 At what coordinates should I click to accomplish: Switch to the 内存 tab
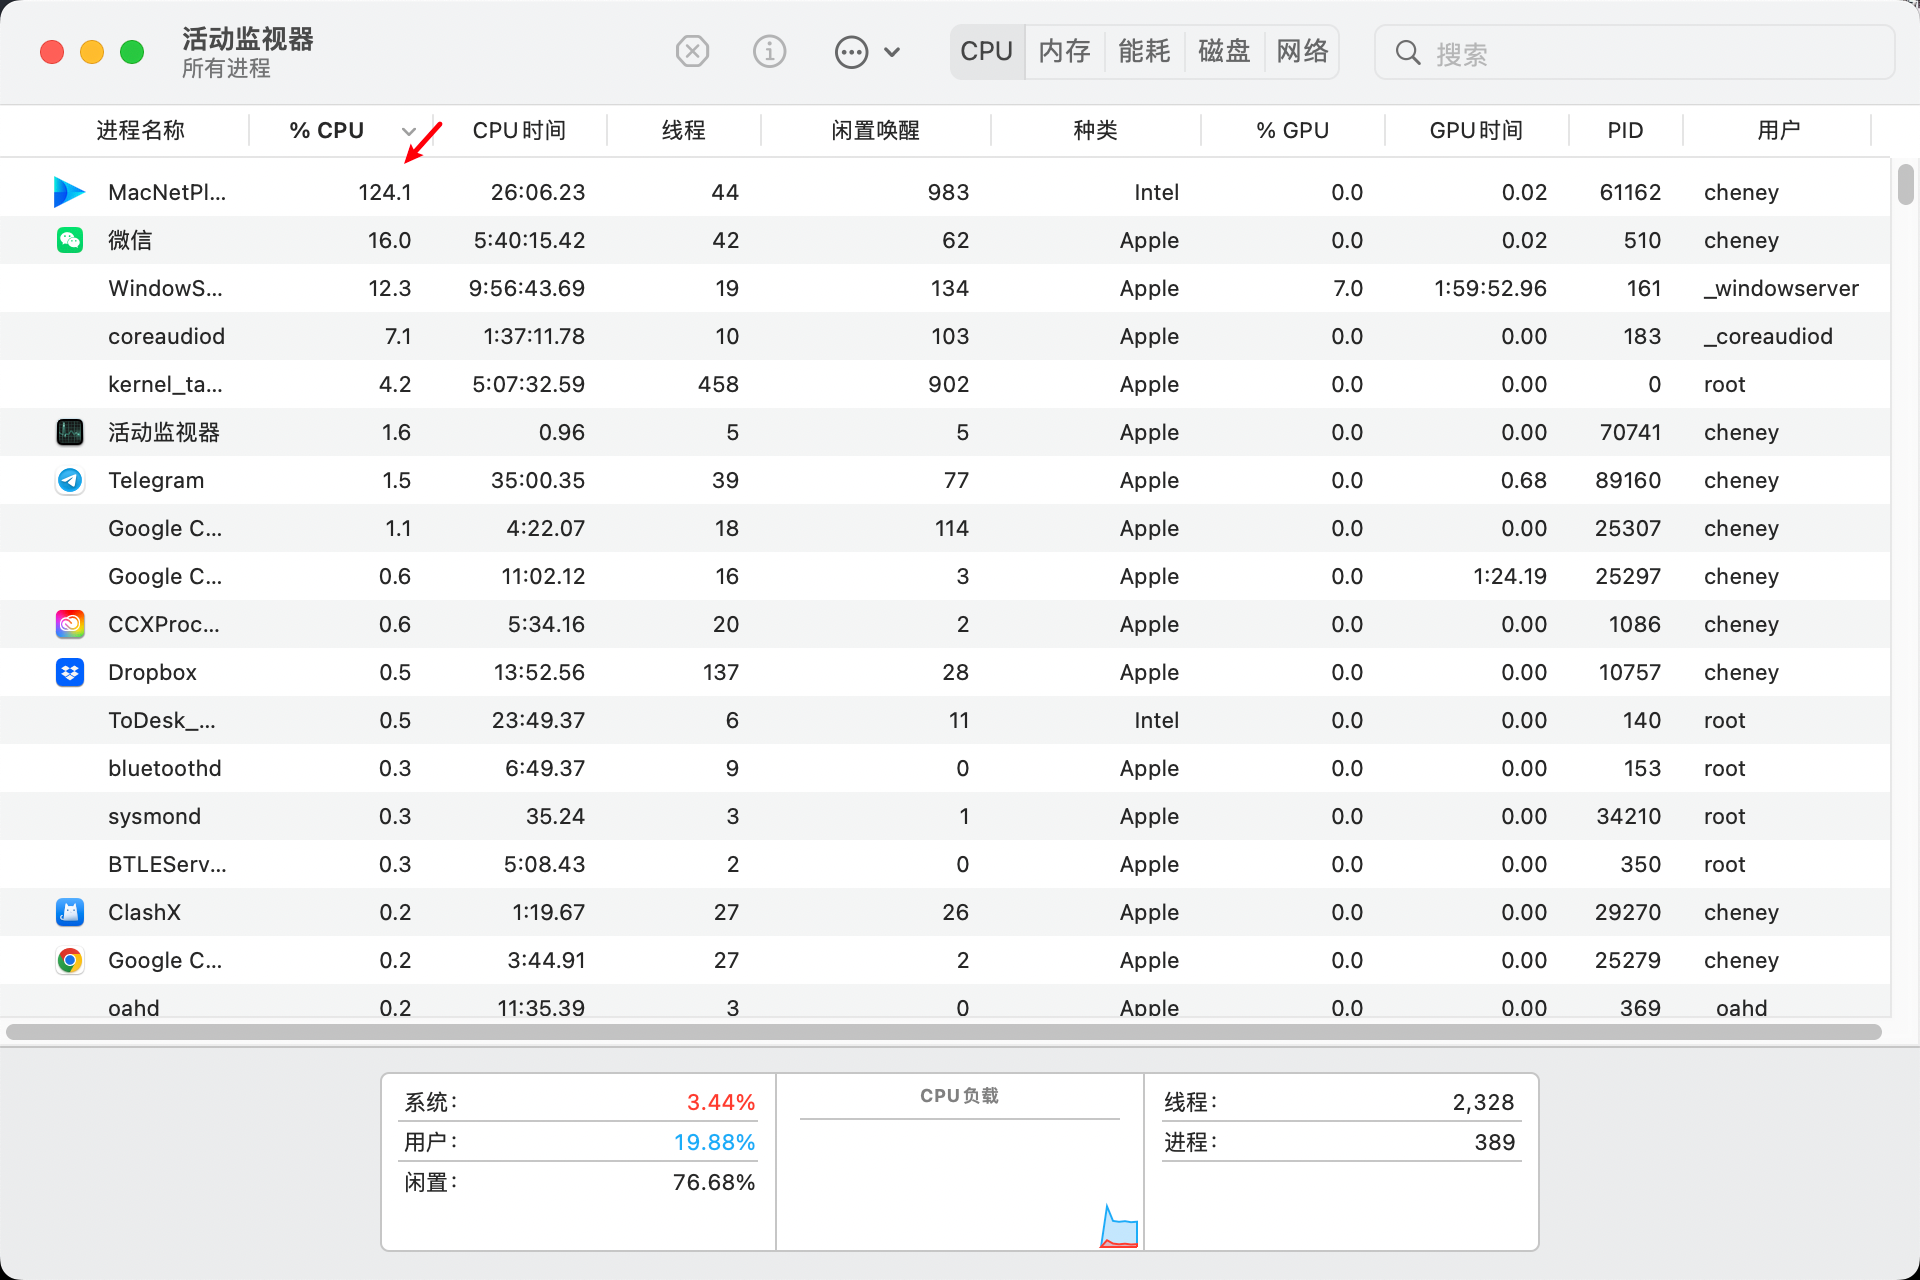click(1064, 51)
